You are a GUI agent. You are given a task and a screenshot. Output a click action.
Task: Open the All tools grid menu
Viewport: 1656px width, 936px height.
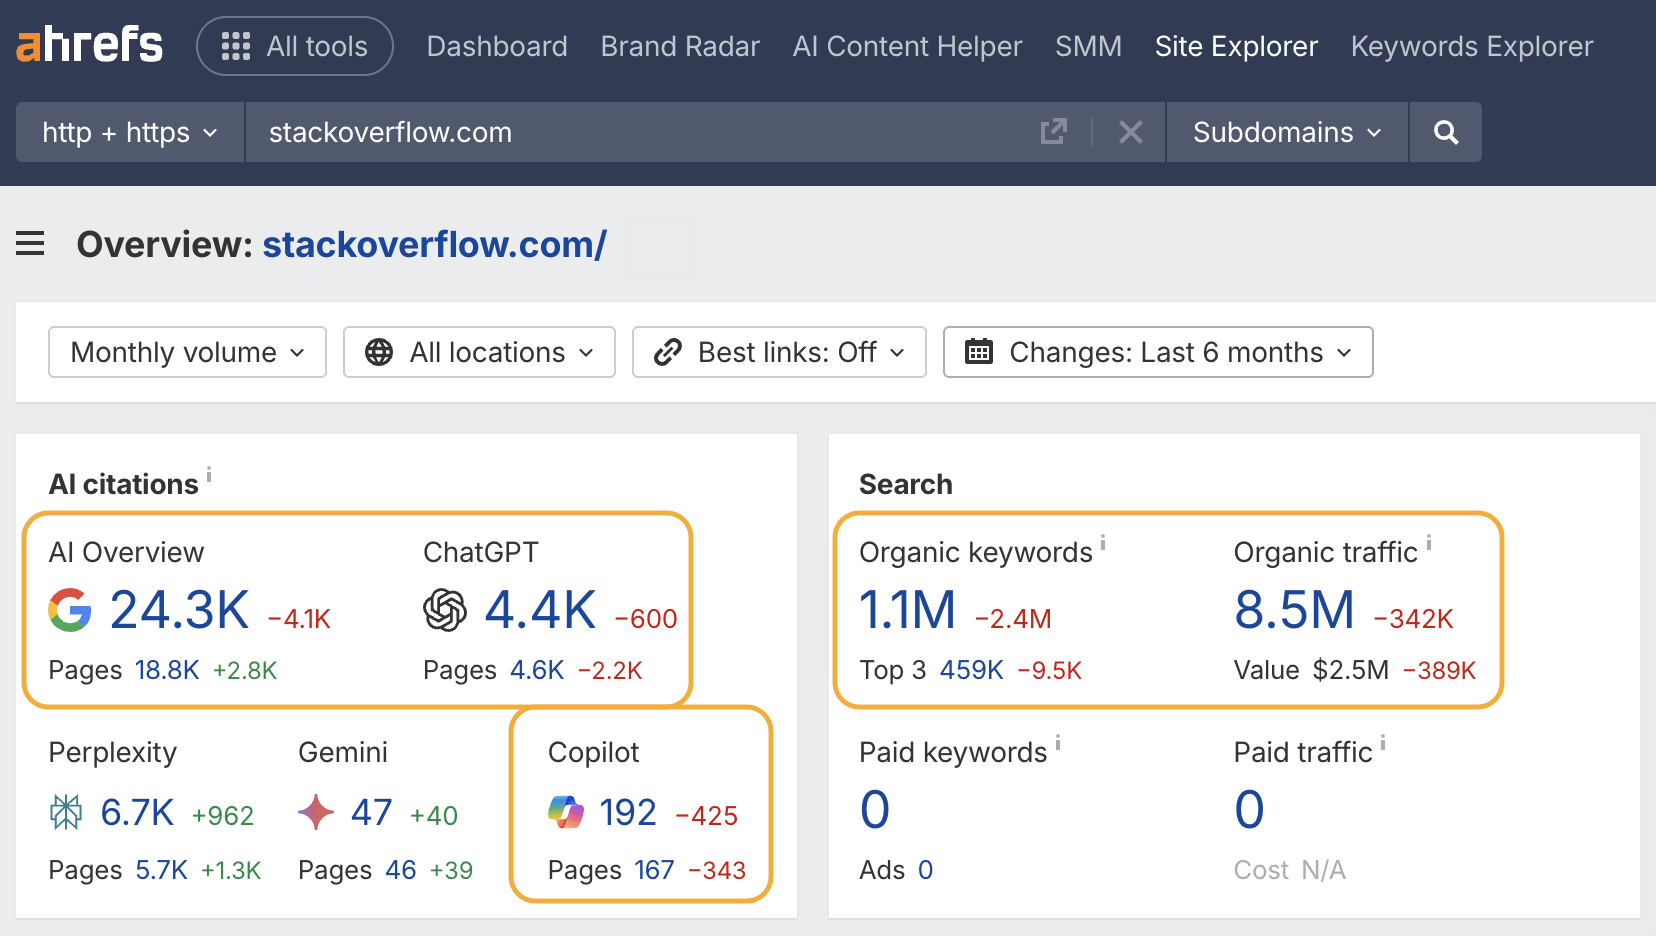[294, 45]
